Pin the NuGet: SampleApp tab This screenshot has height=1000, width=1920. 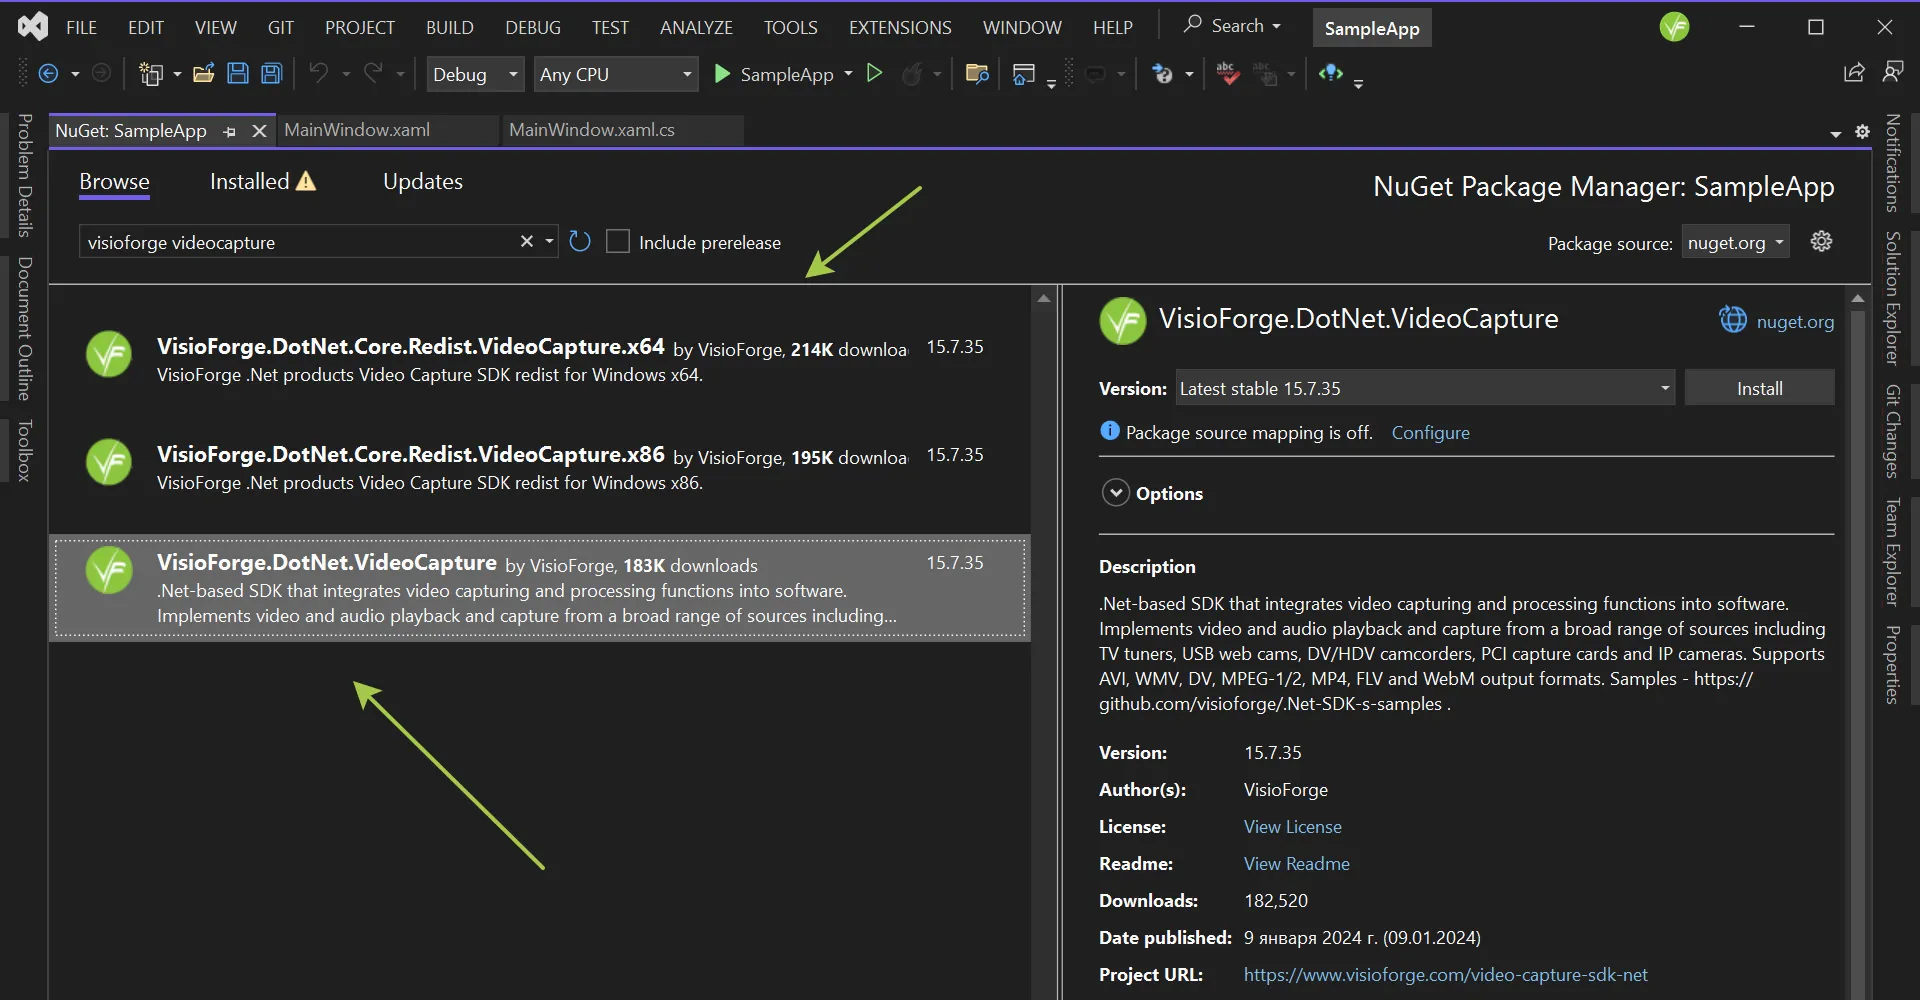click(230, 131)
